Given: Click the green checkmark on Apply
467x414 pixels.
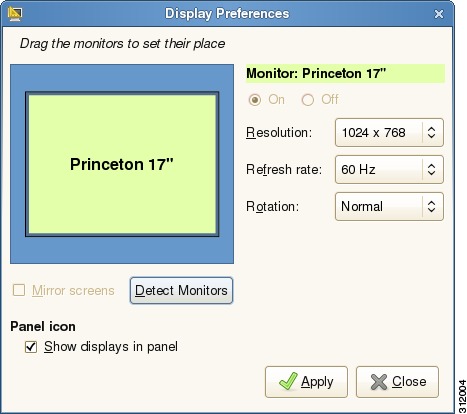Looking at the screenshot, I should (x=288, y=381).
